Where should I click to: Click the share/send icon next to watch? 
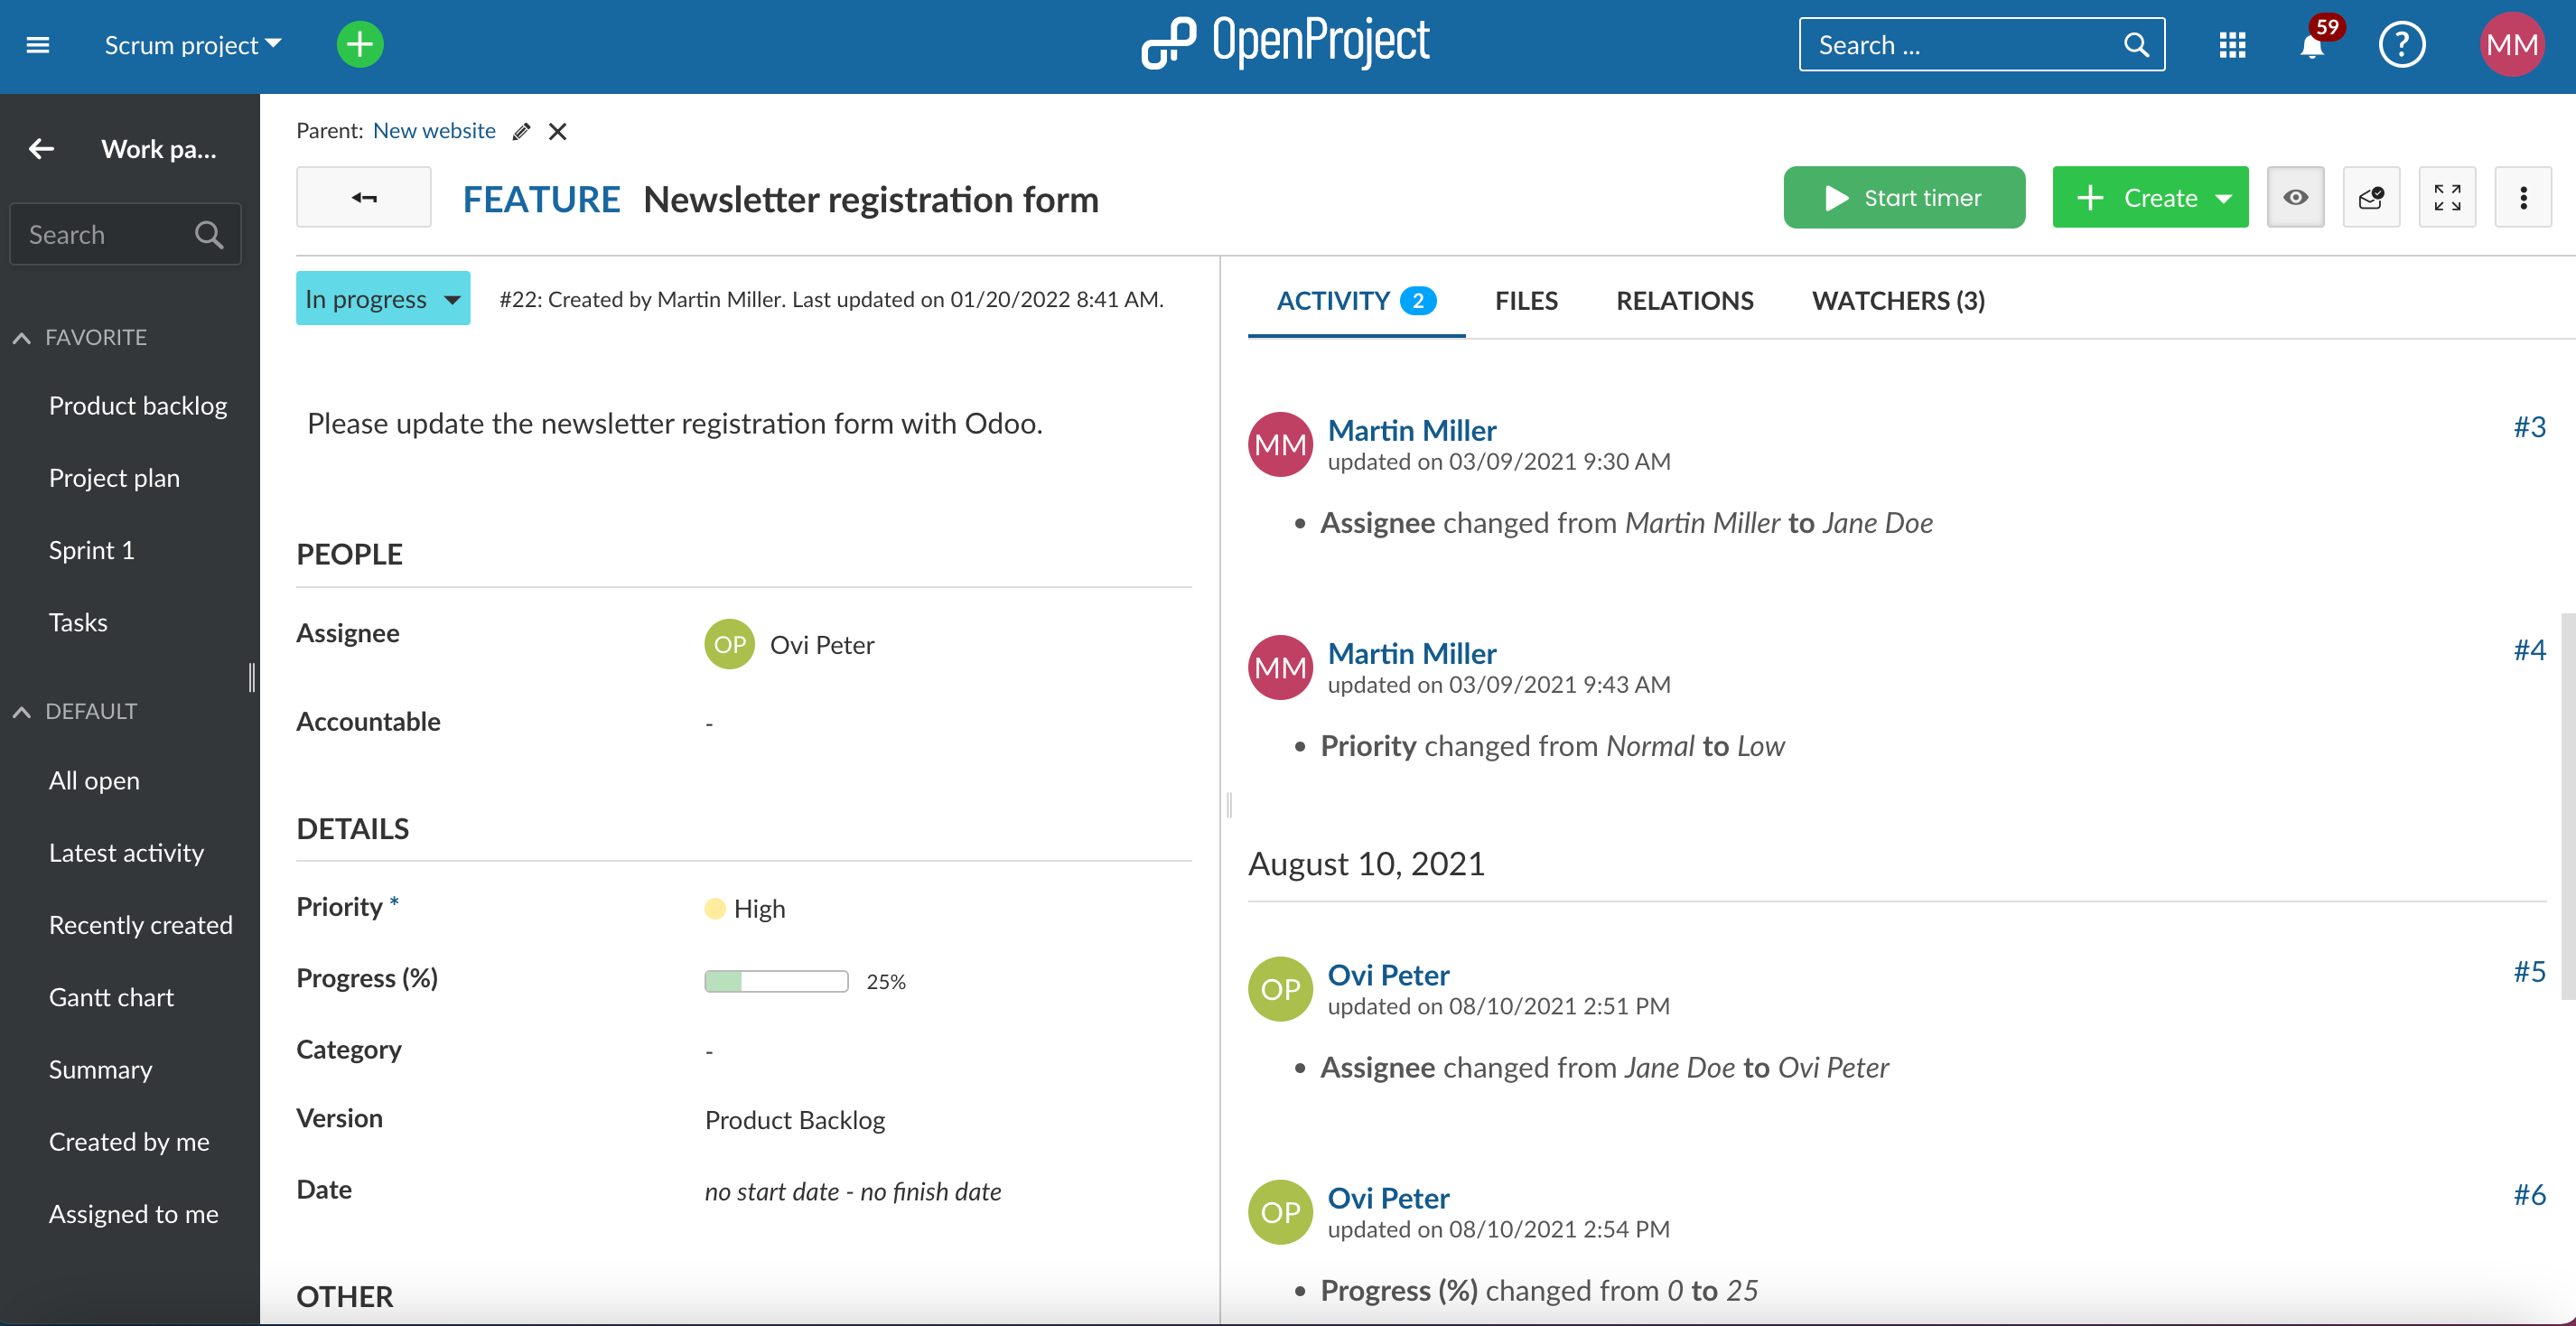point(2372,198)
